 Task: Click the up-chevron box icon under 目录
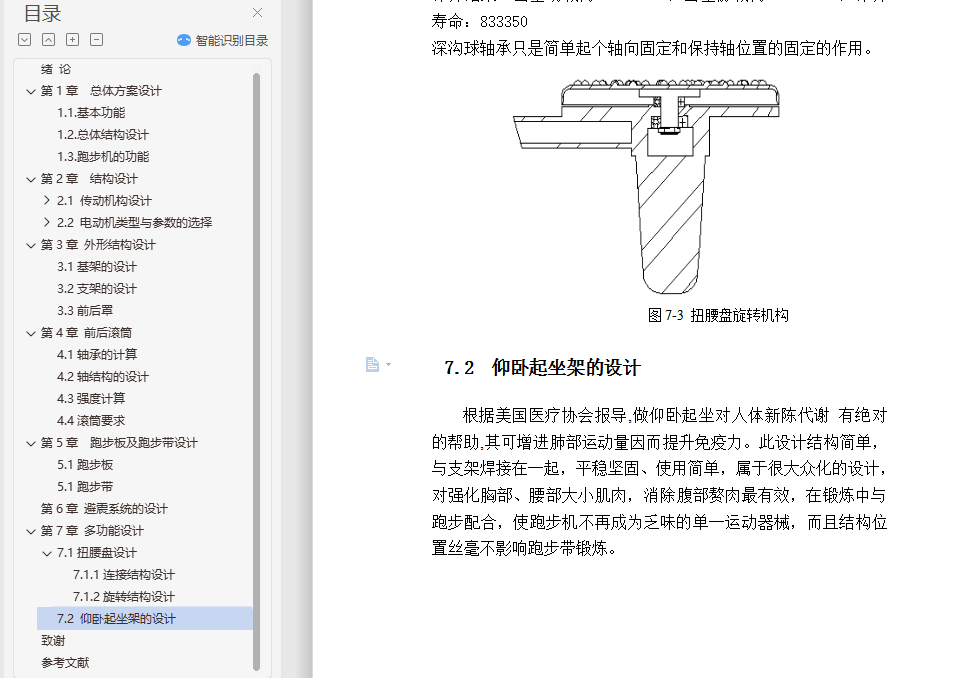click(x=48, y=40)
